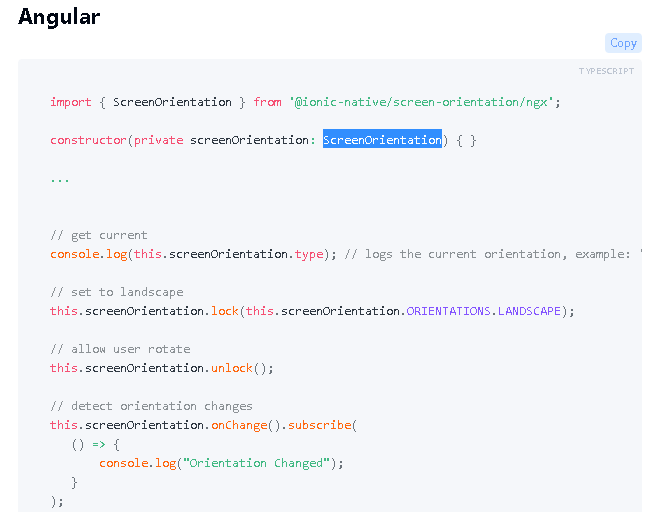Click the Angular heading
661x512 pixels.
59,17
